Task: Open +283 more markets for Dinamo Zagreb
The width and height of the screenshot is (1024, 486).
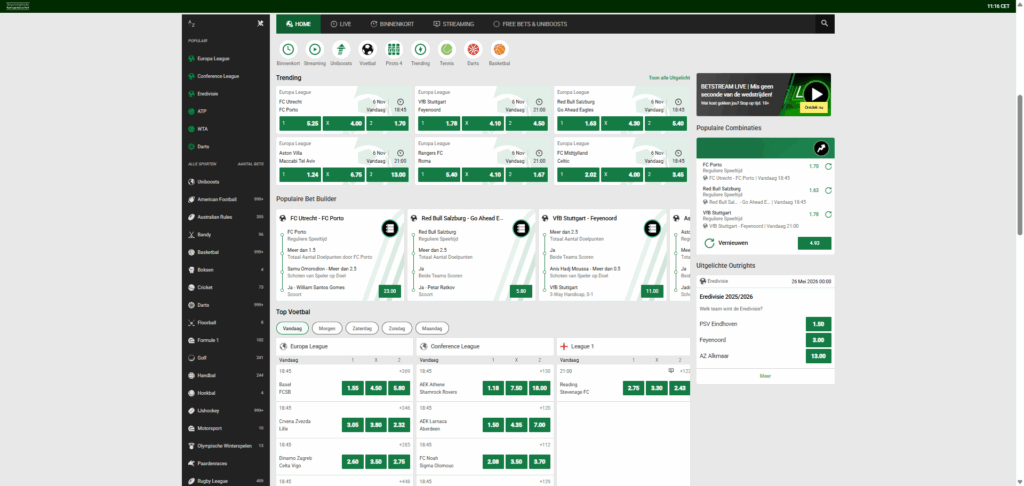Action: pos(404,444)
